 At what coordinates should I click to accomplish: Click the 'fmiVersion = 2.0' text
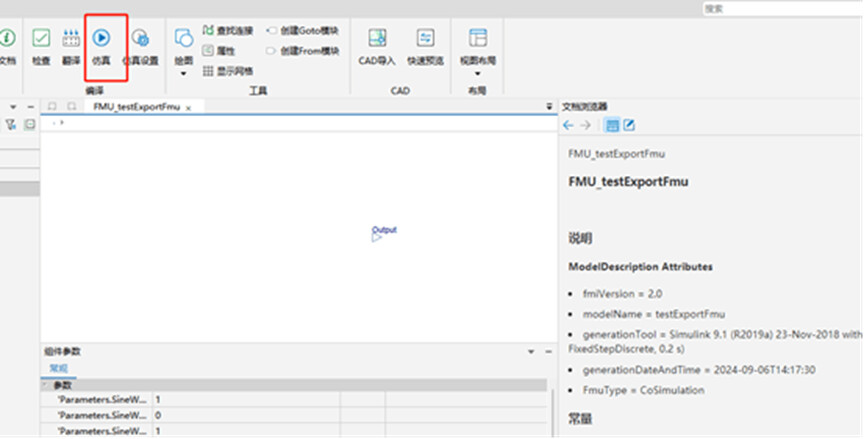click(623, 294)
